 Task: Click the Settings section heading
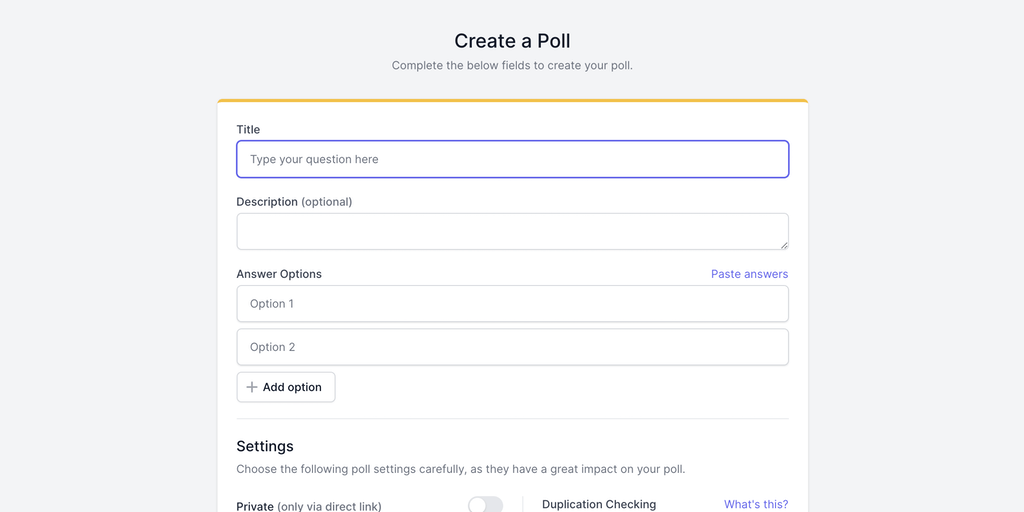tap(265, 446)
